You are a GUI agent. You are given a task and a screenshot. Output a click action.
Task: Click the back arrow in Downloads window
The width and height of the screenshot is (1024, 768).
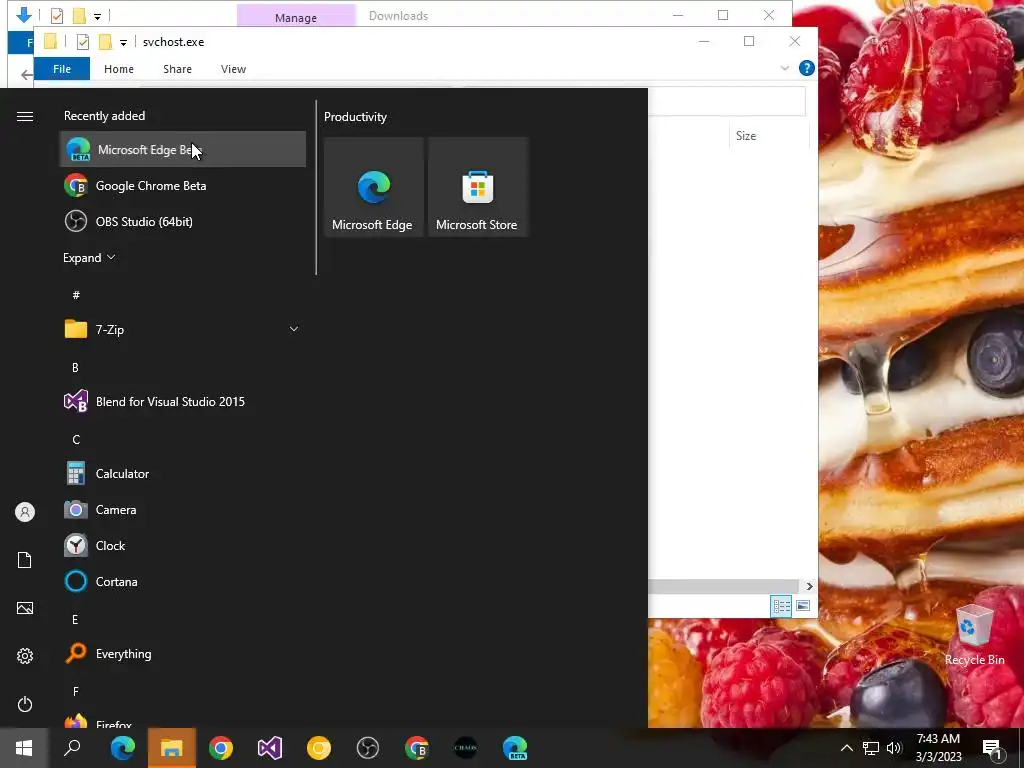click(x=26, y=75)
